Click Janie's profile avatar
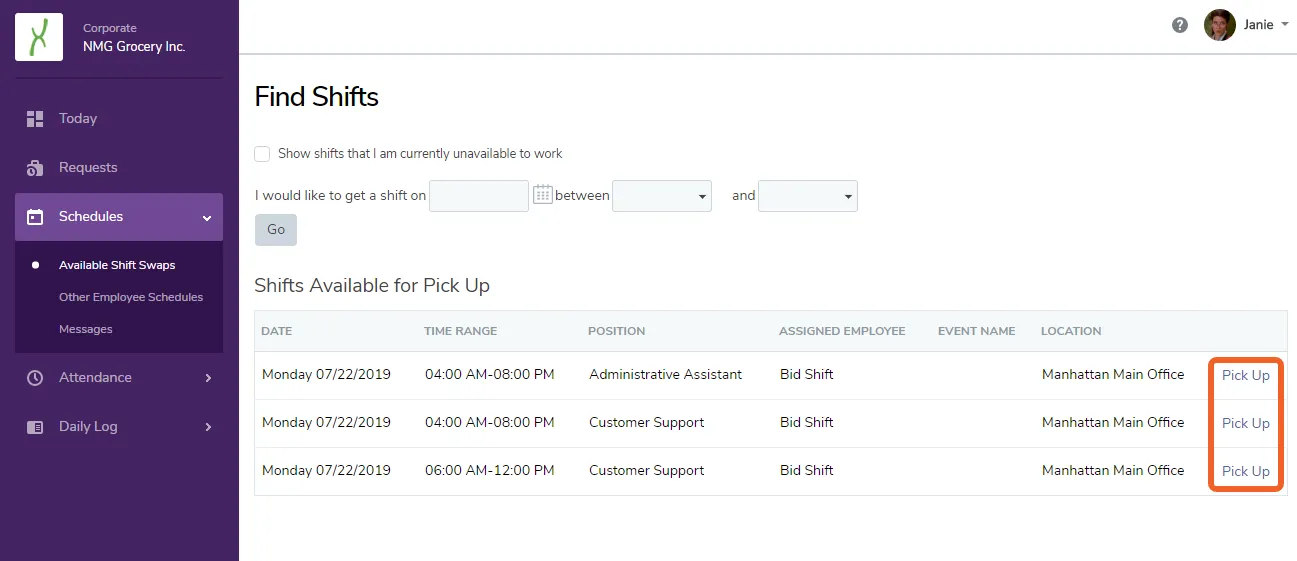This screenshot has width=1297, height=561. pyautogui.click(x=1219, y=25)
